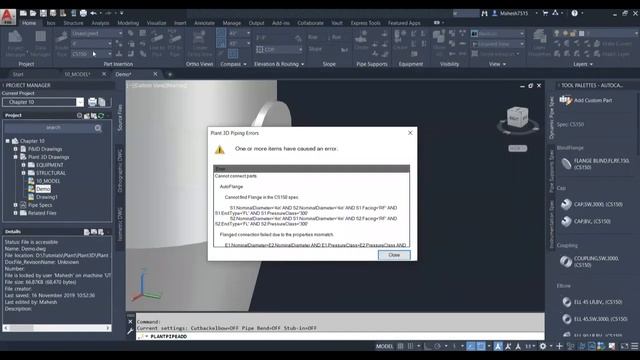Select the Demo drawing in project tree
Viewport: 640px width, 360px height.
point(43,189)
